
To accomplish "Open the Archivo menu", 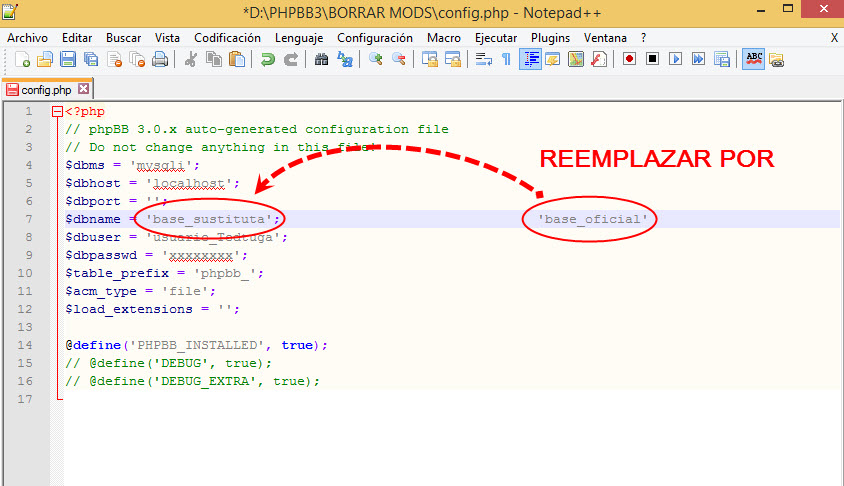I will tap(27, 37).
